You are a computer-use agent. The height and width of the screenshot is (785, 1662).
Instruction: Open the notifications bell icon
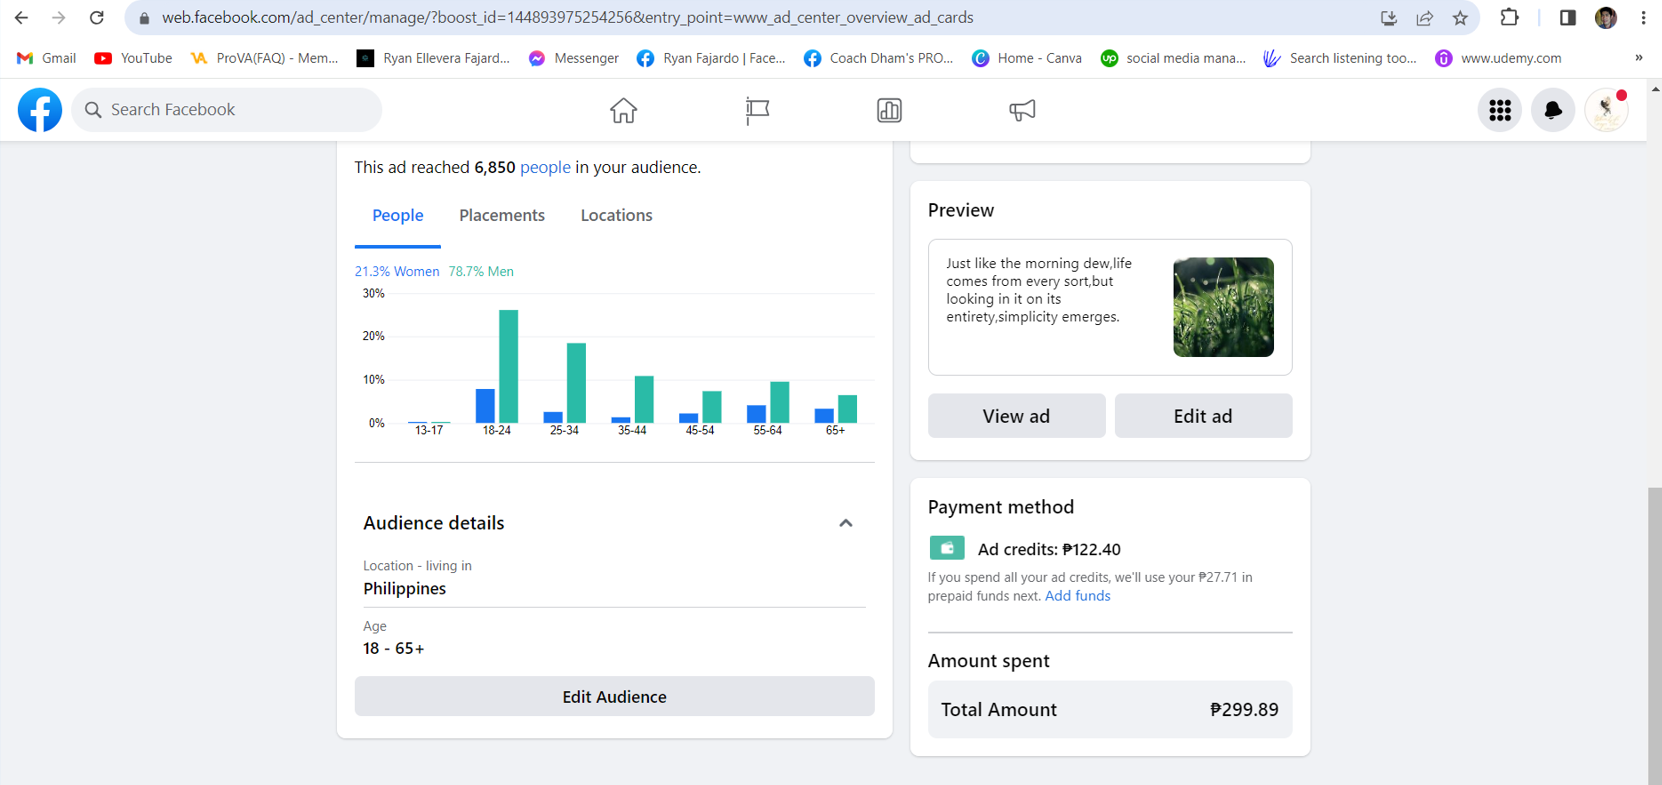tap(1552, 110)
